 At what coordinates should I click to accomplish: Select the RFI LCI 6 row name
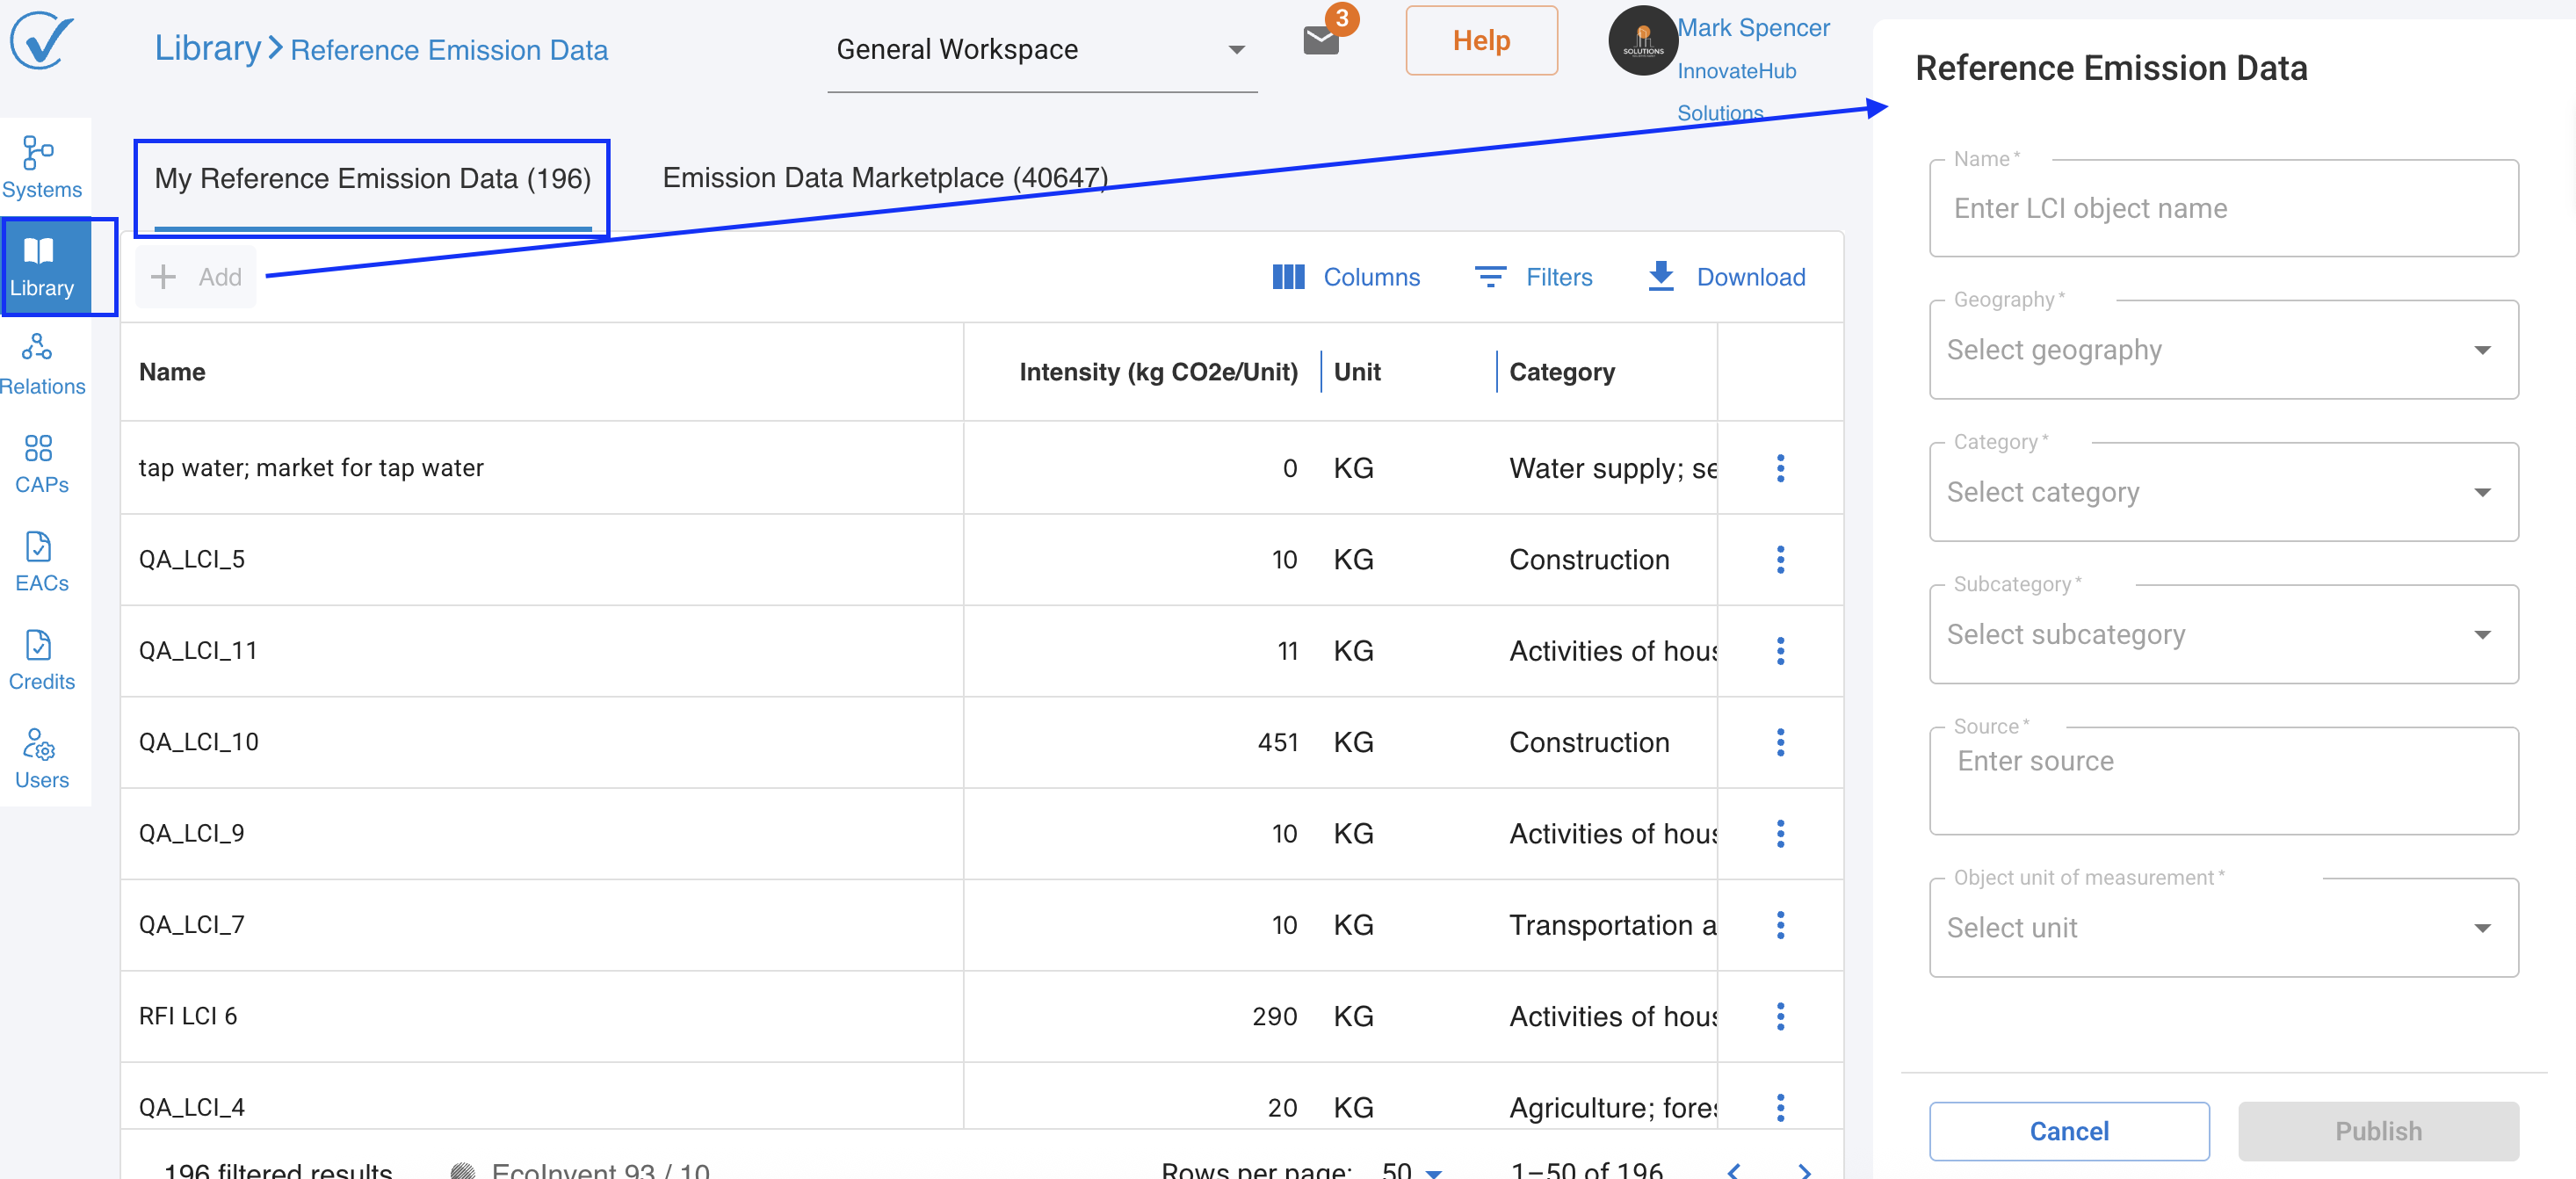click(188, 1016)
